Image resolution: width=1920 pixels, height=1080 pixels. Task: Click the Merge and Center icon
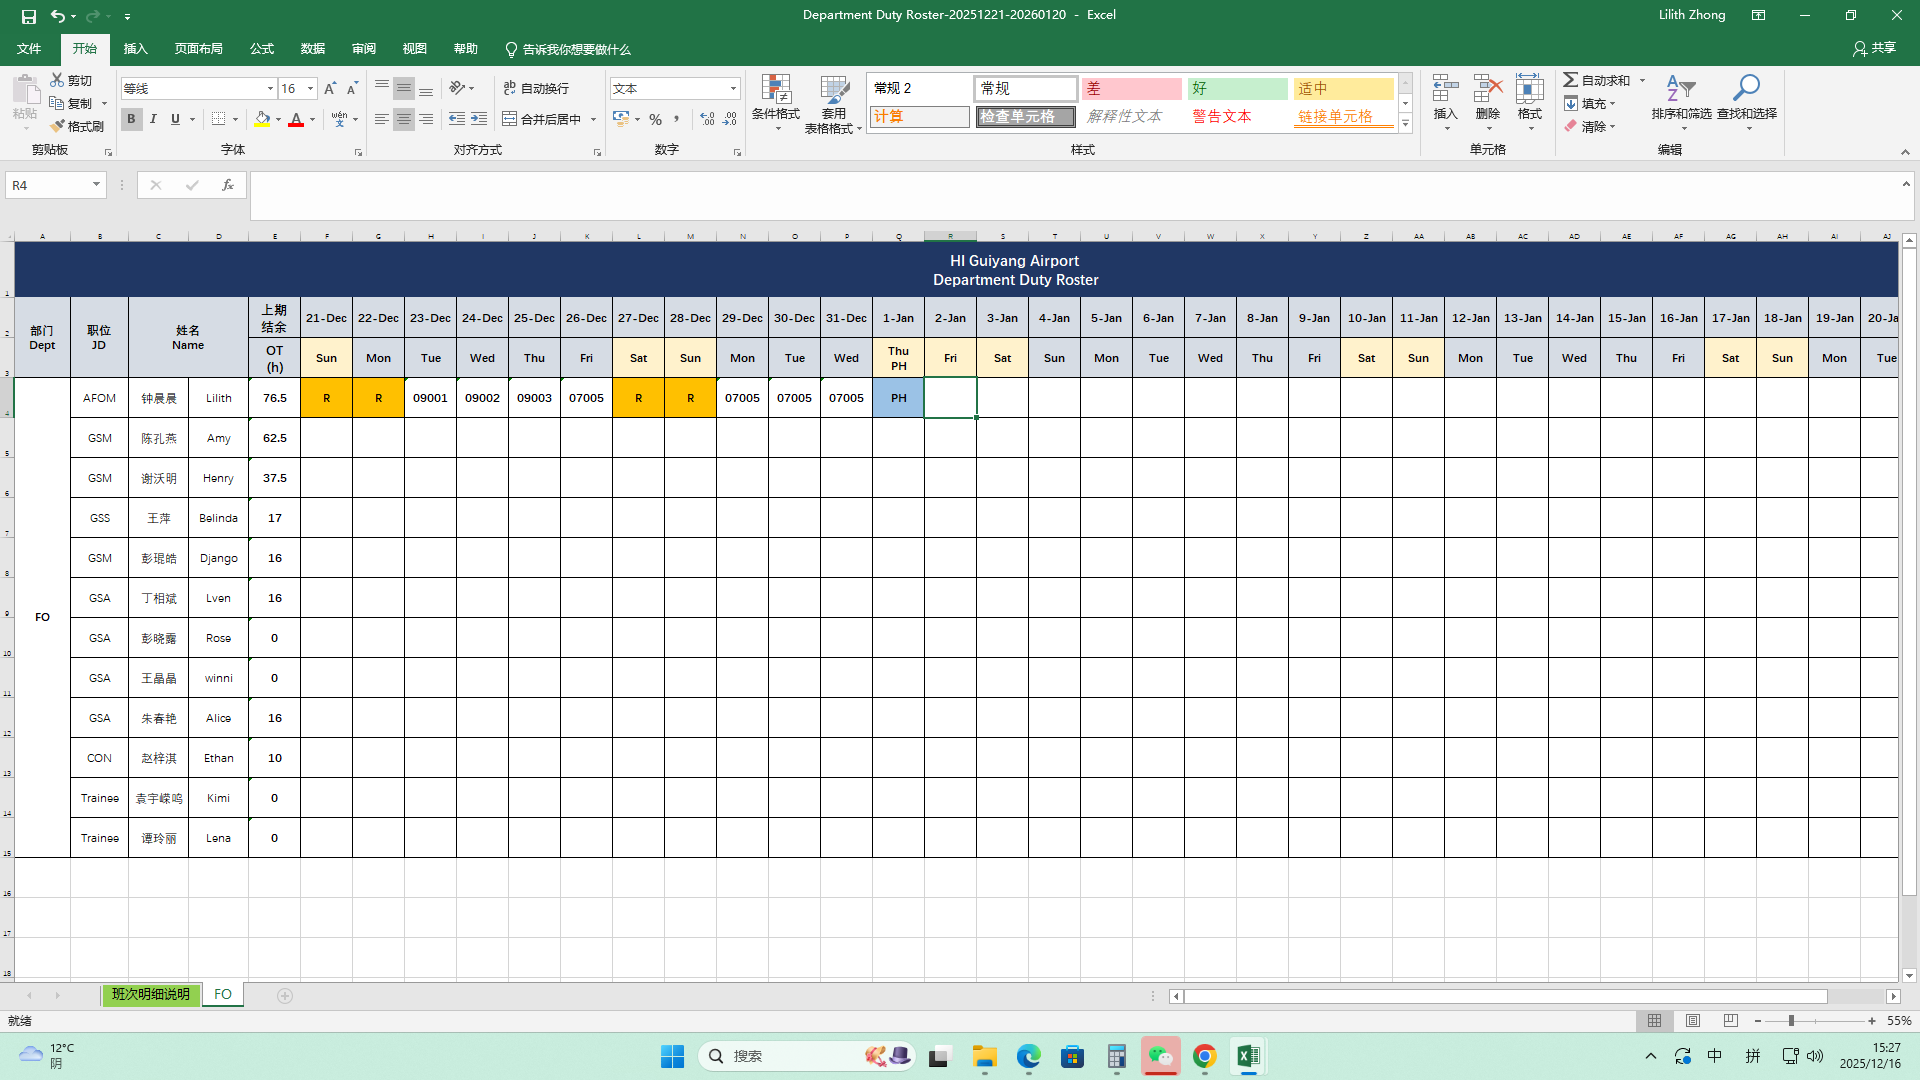pos(510,119)
